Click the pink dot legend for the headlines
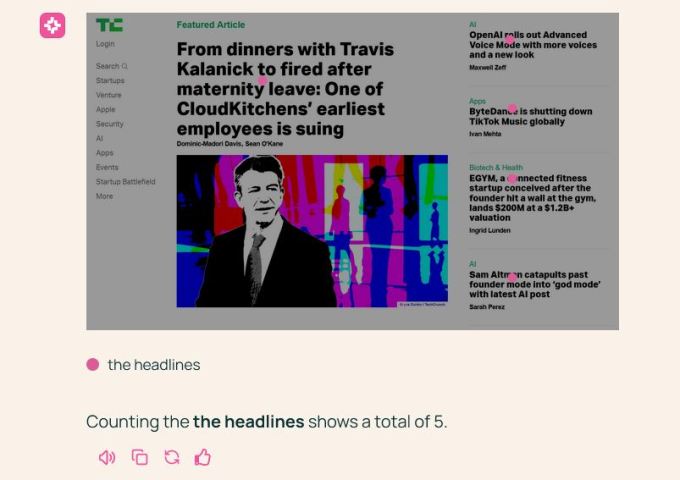Screen dimensions: 680x480 92,365
